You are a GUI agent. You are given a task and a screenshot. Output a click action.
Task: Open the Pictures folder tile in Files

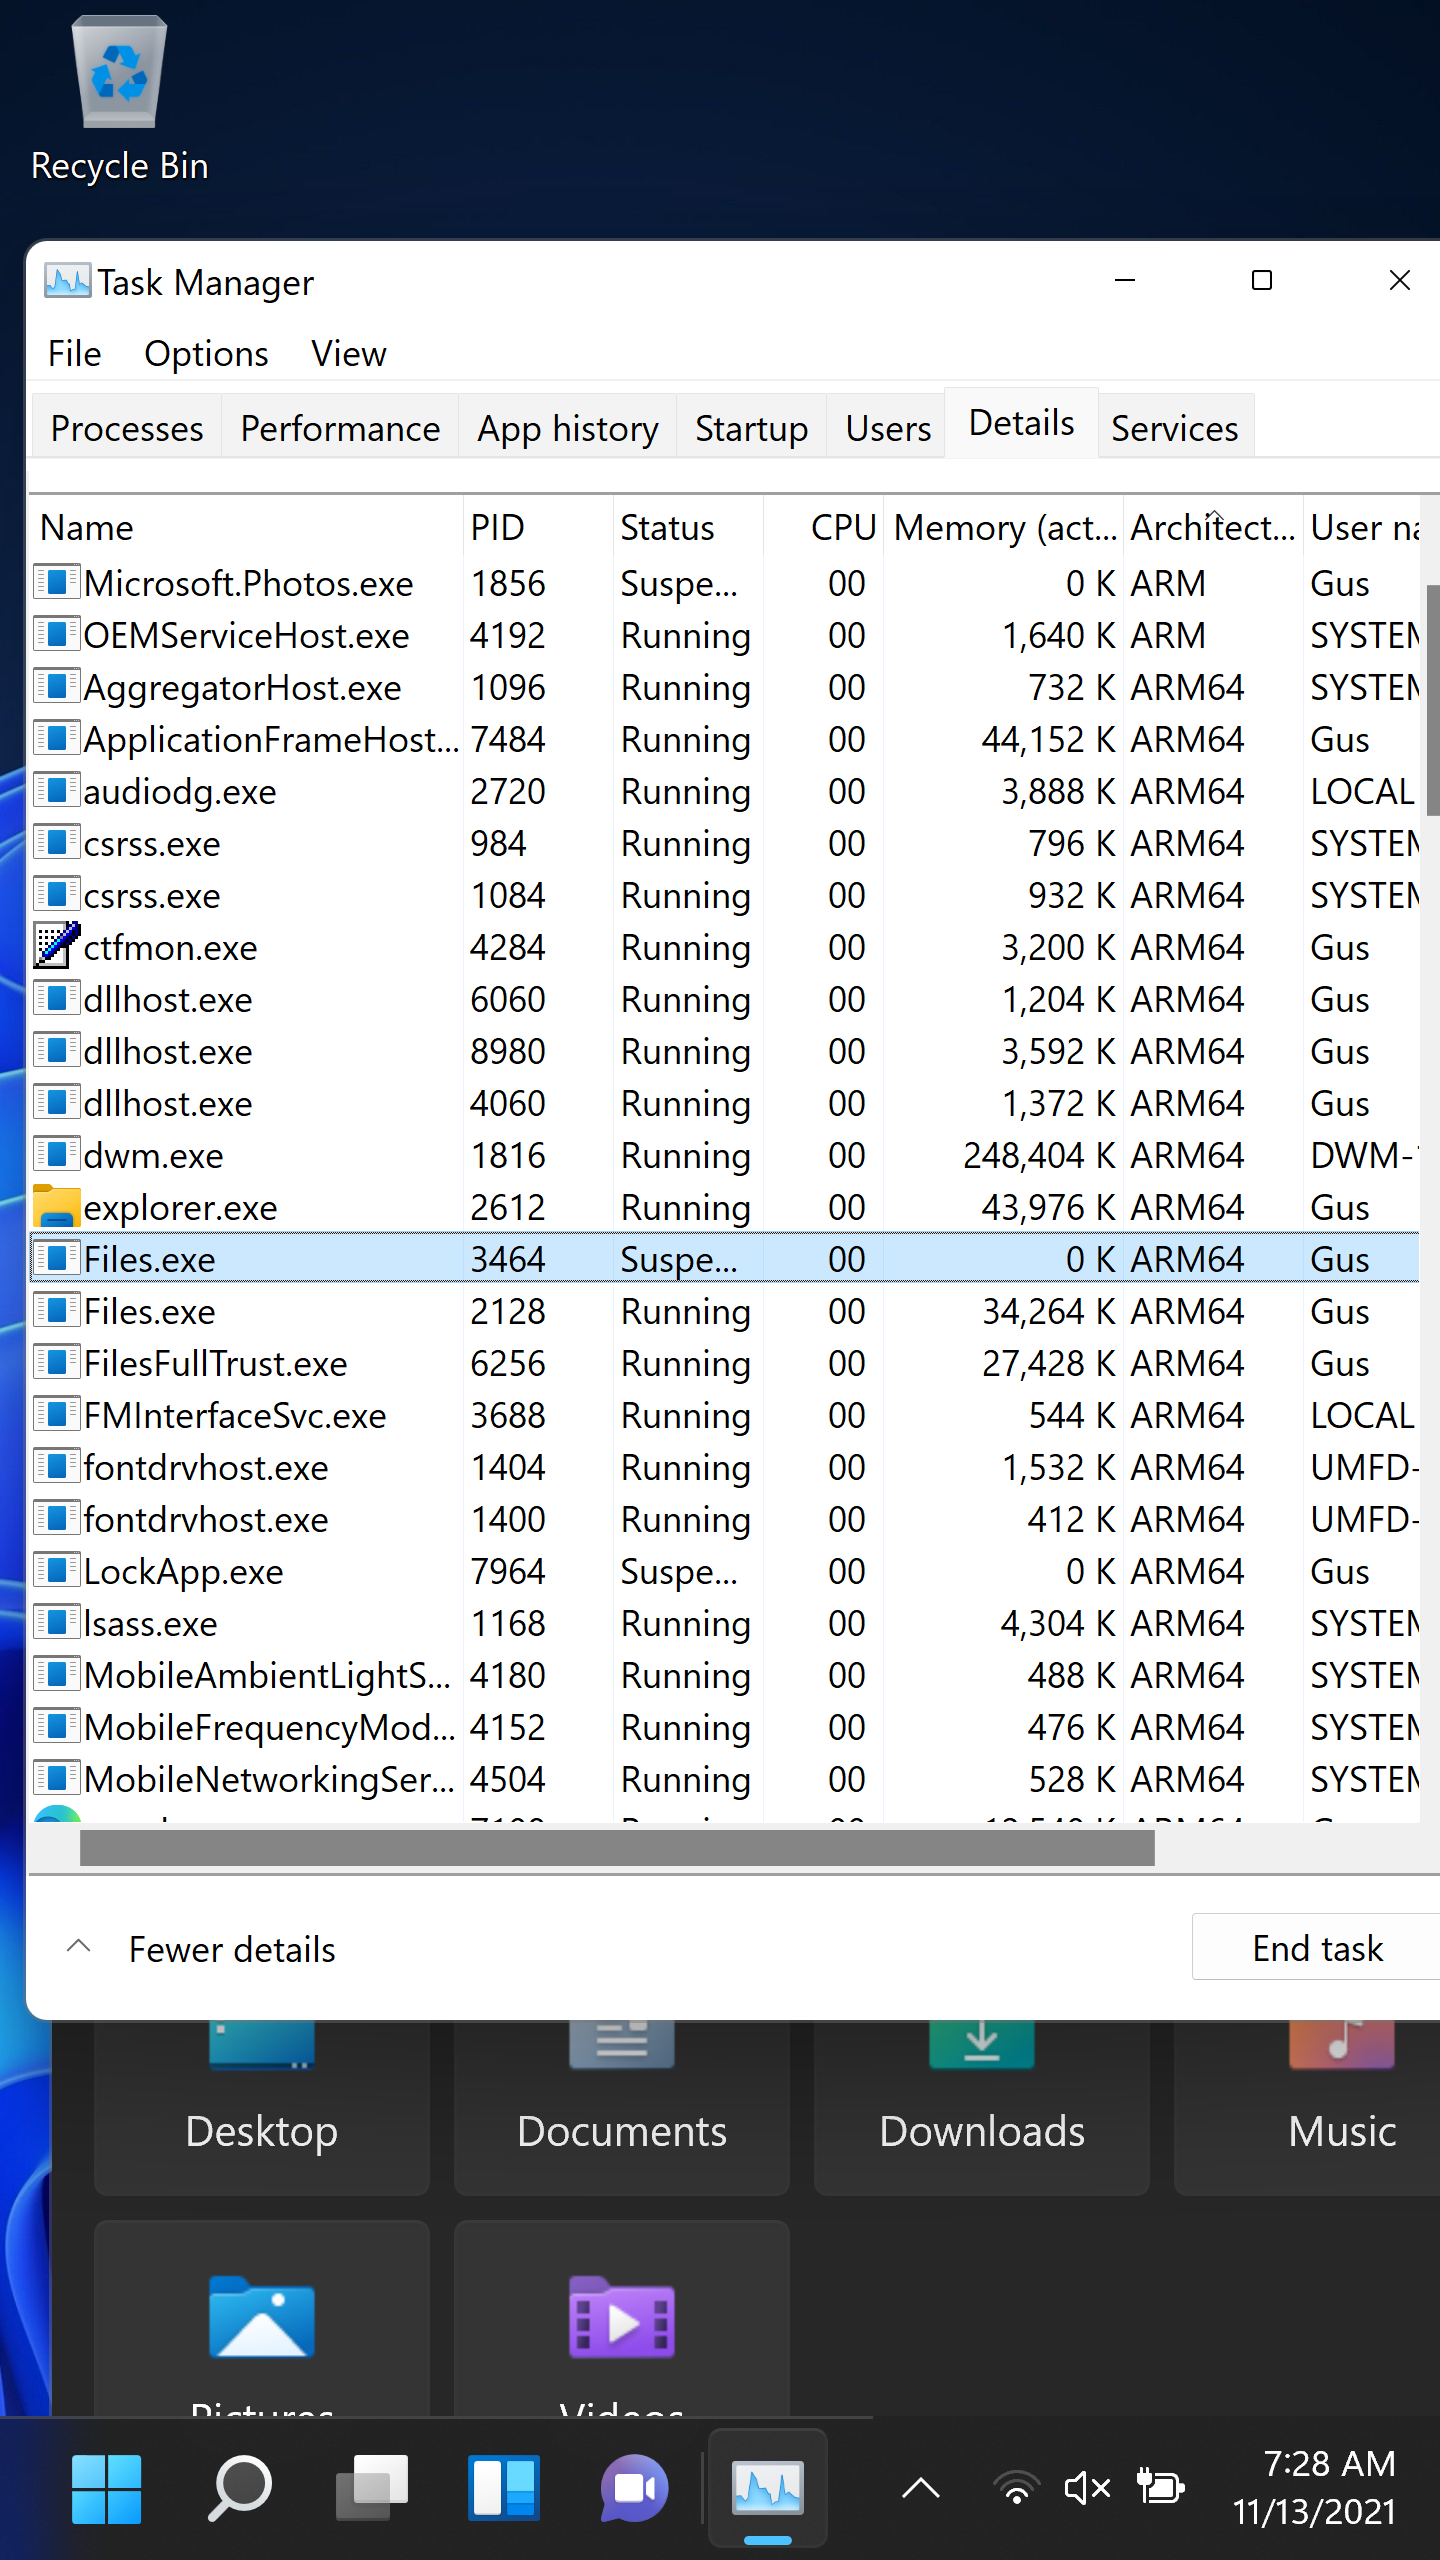[262, 2320]
